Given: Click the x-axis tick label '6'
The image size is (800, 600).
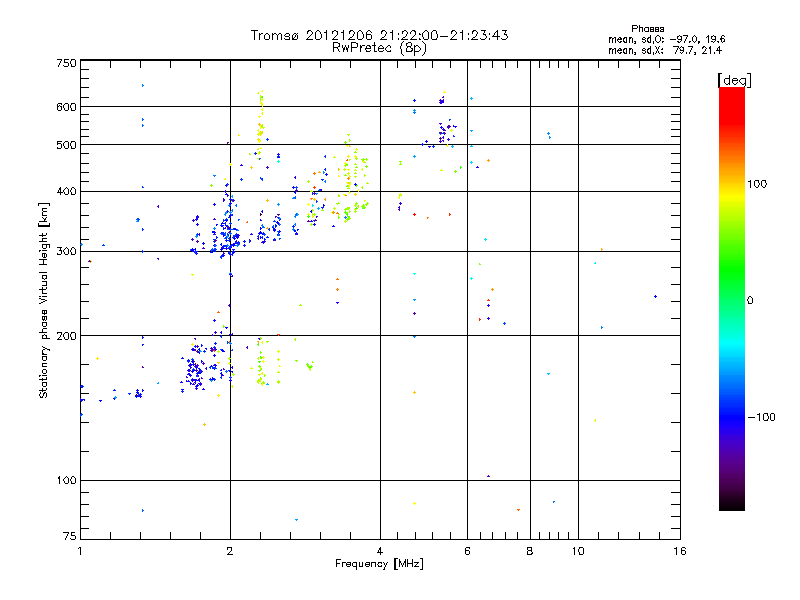Looking at the screenshot, I should 467,551.
